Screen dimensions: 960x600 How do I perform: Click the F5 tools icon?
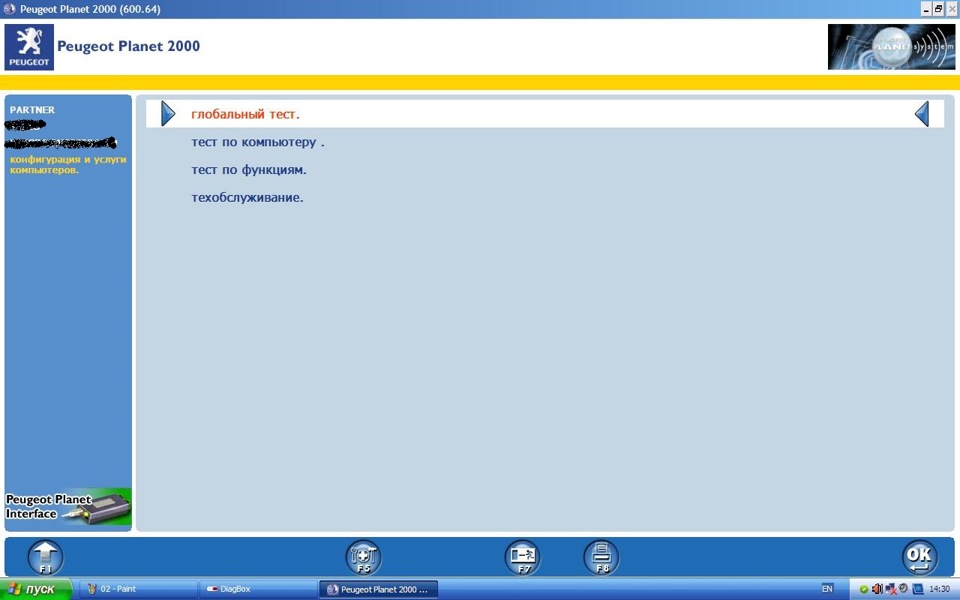tap(364, 558)
